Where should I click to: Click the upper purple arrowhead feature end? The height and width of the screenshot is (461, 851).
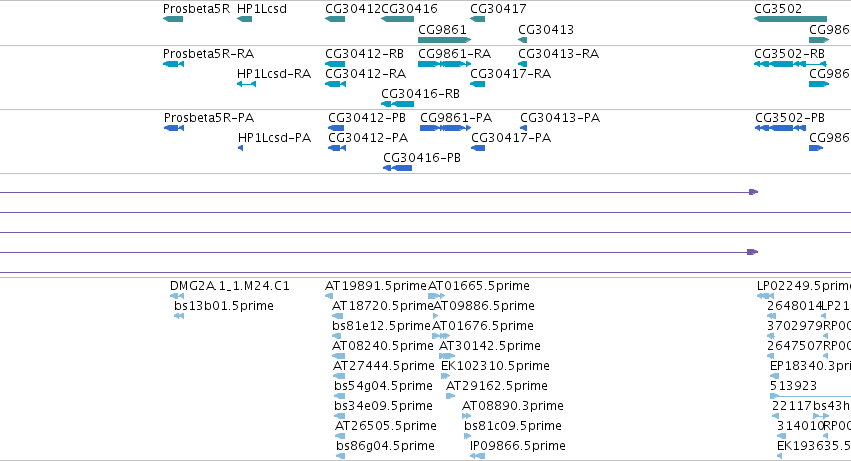pos(754,192)
